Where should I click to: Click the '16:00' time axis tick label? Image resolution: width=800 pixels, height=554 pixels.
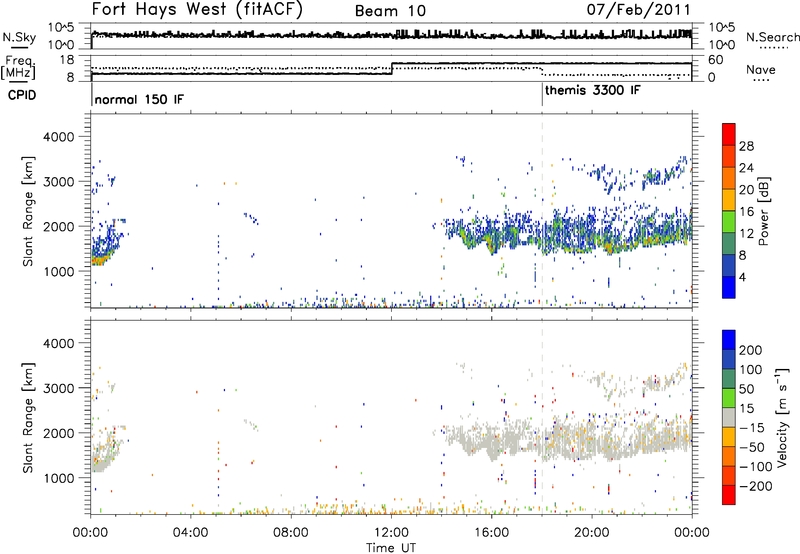pyautogui.click(x=491, y=533)
